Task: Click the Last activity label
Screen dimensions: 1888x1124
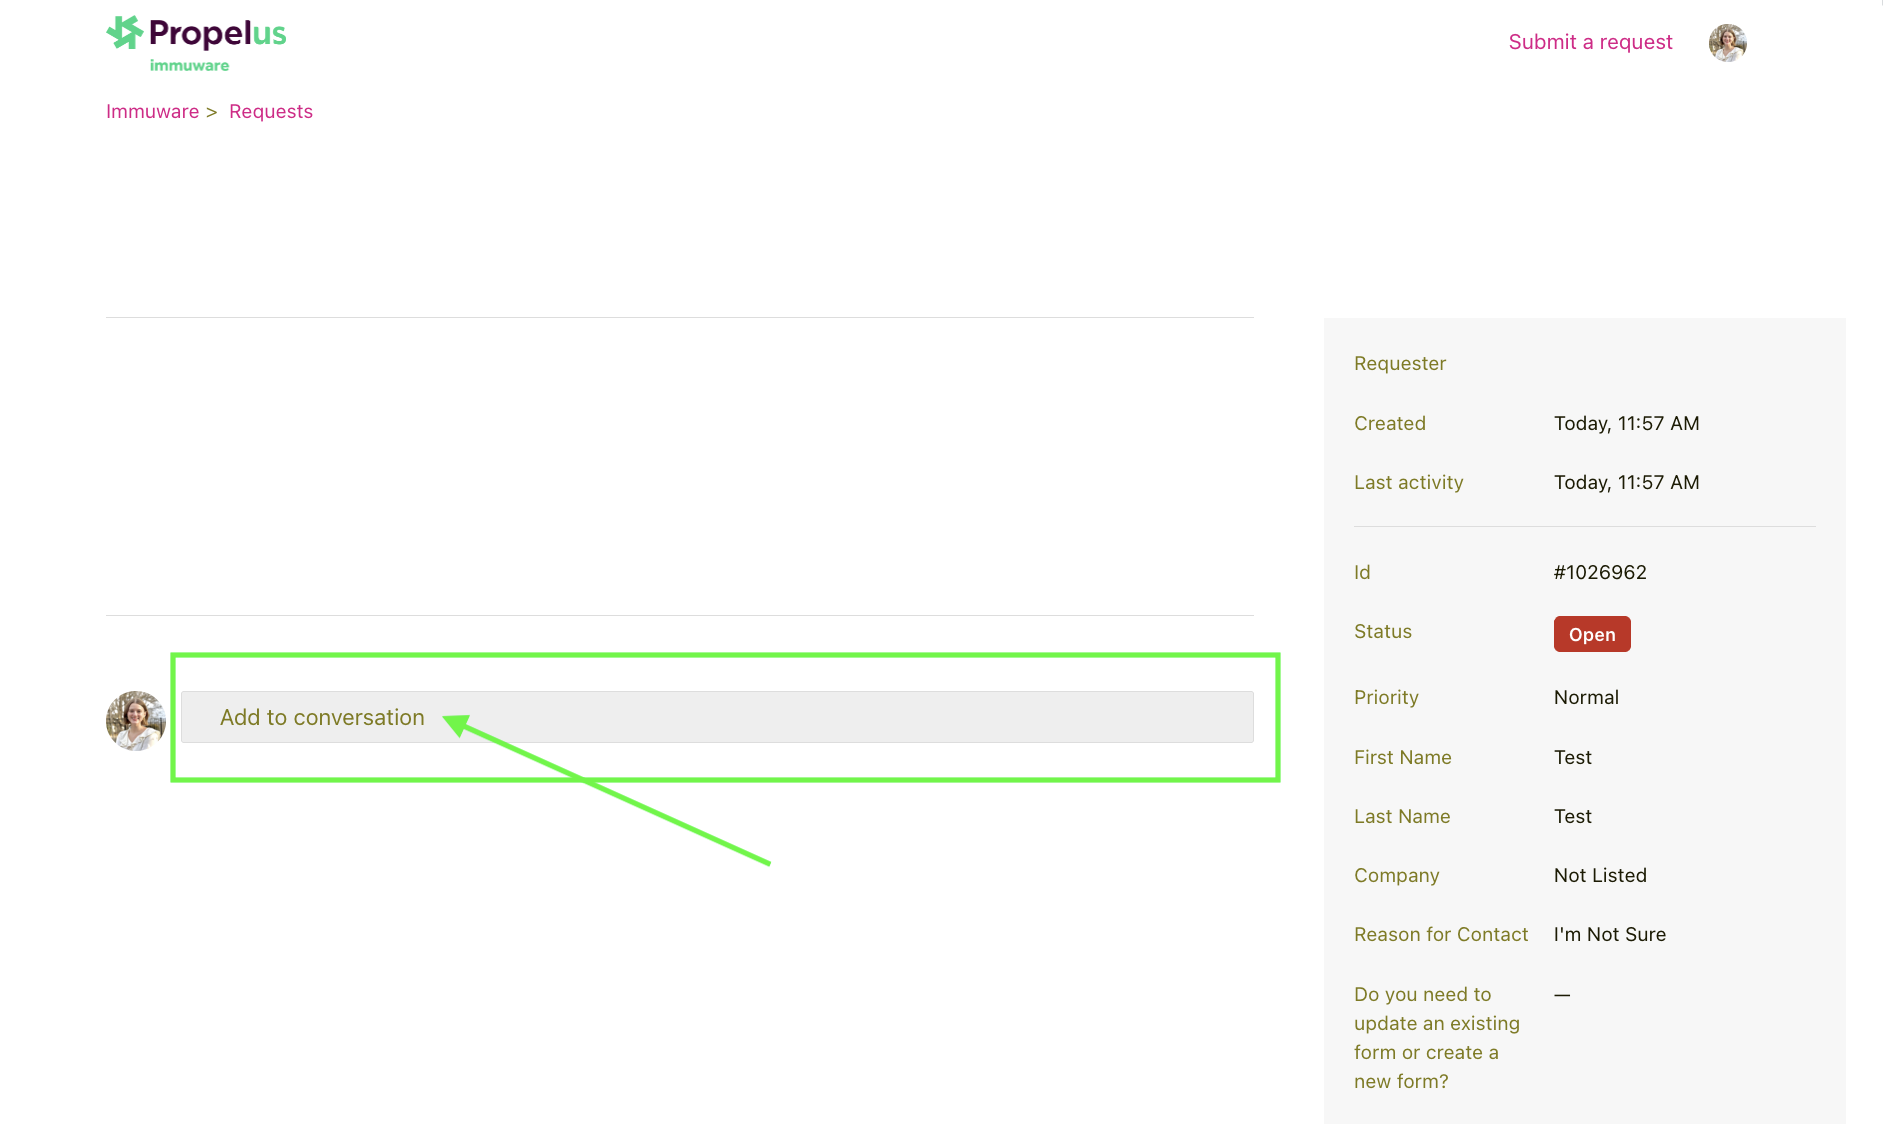Action: coord(1409,482)
